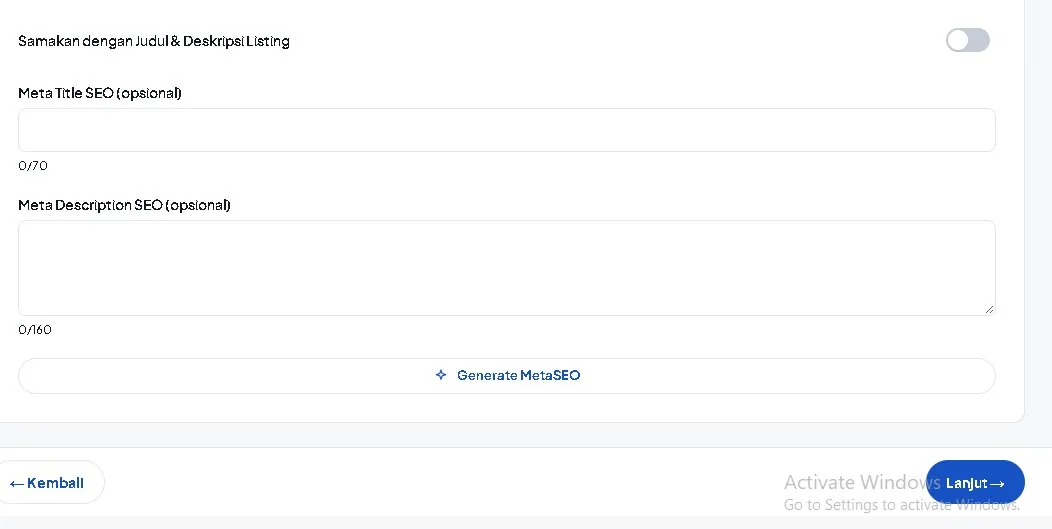Click the 0/70 character counter
The width and height of the screenshot is (1052, 529).
pyautogui.click(x=33, y=166)
